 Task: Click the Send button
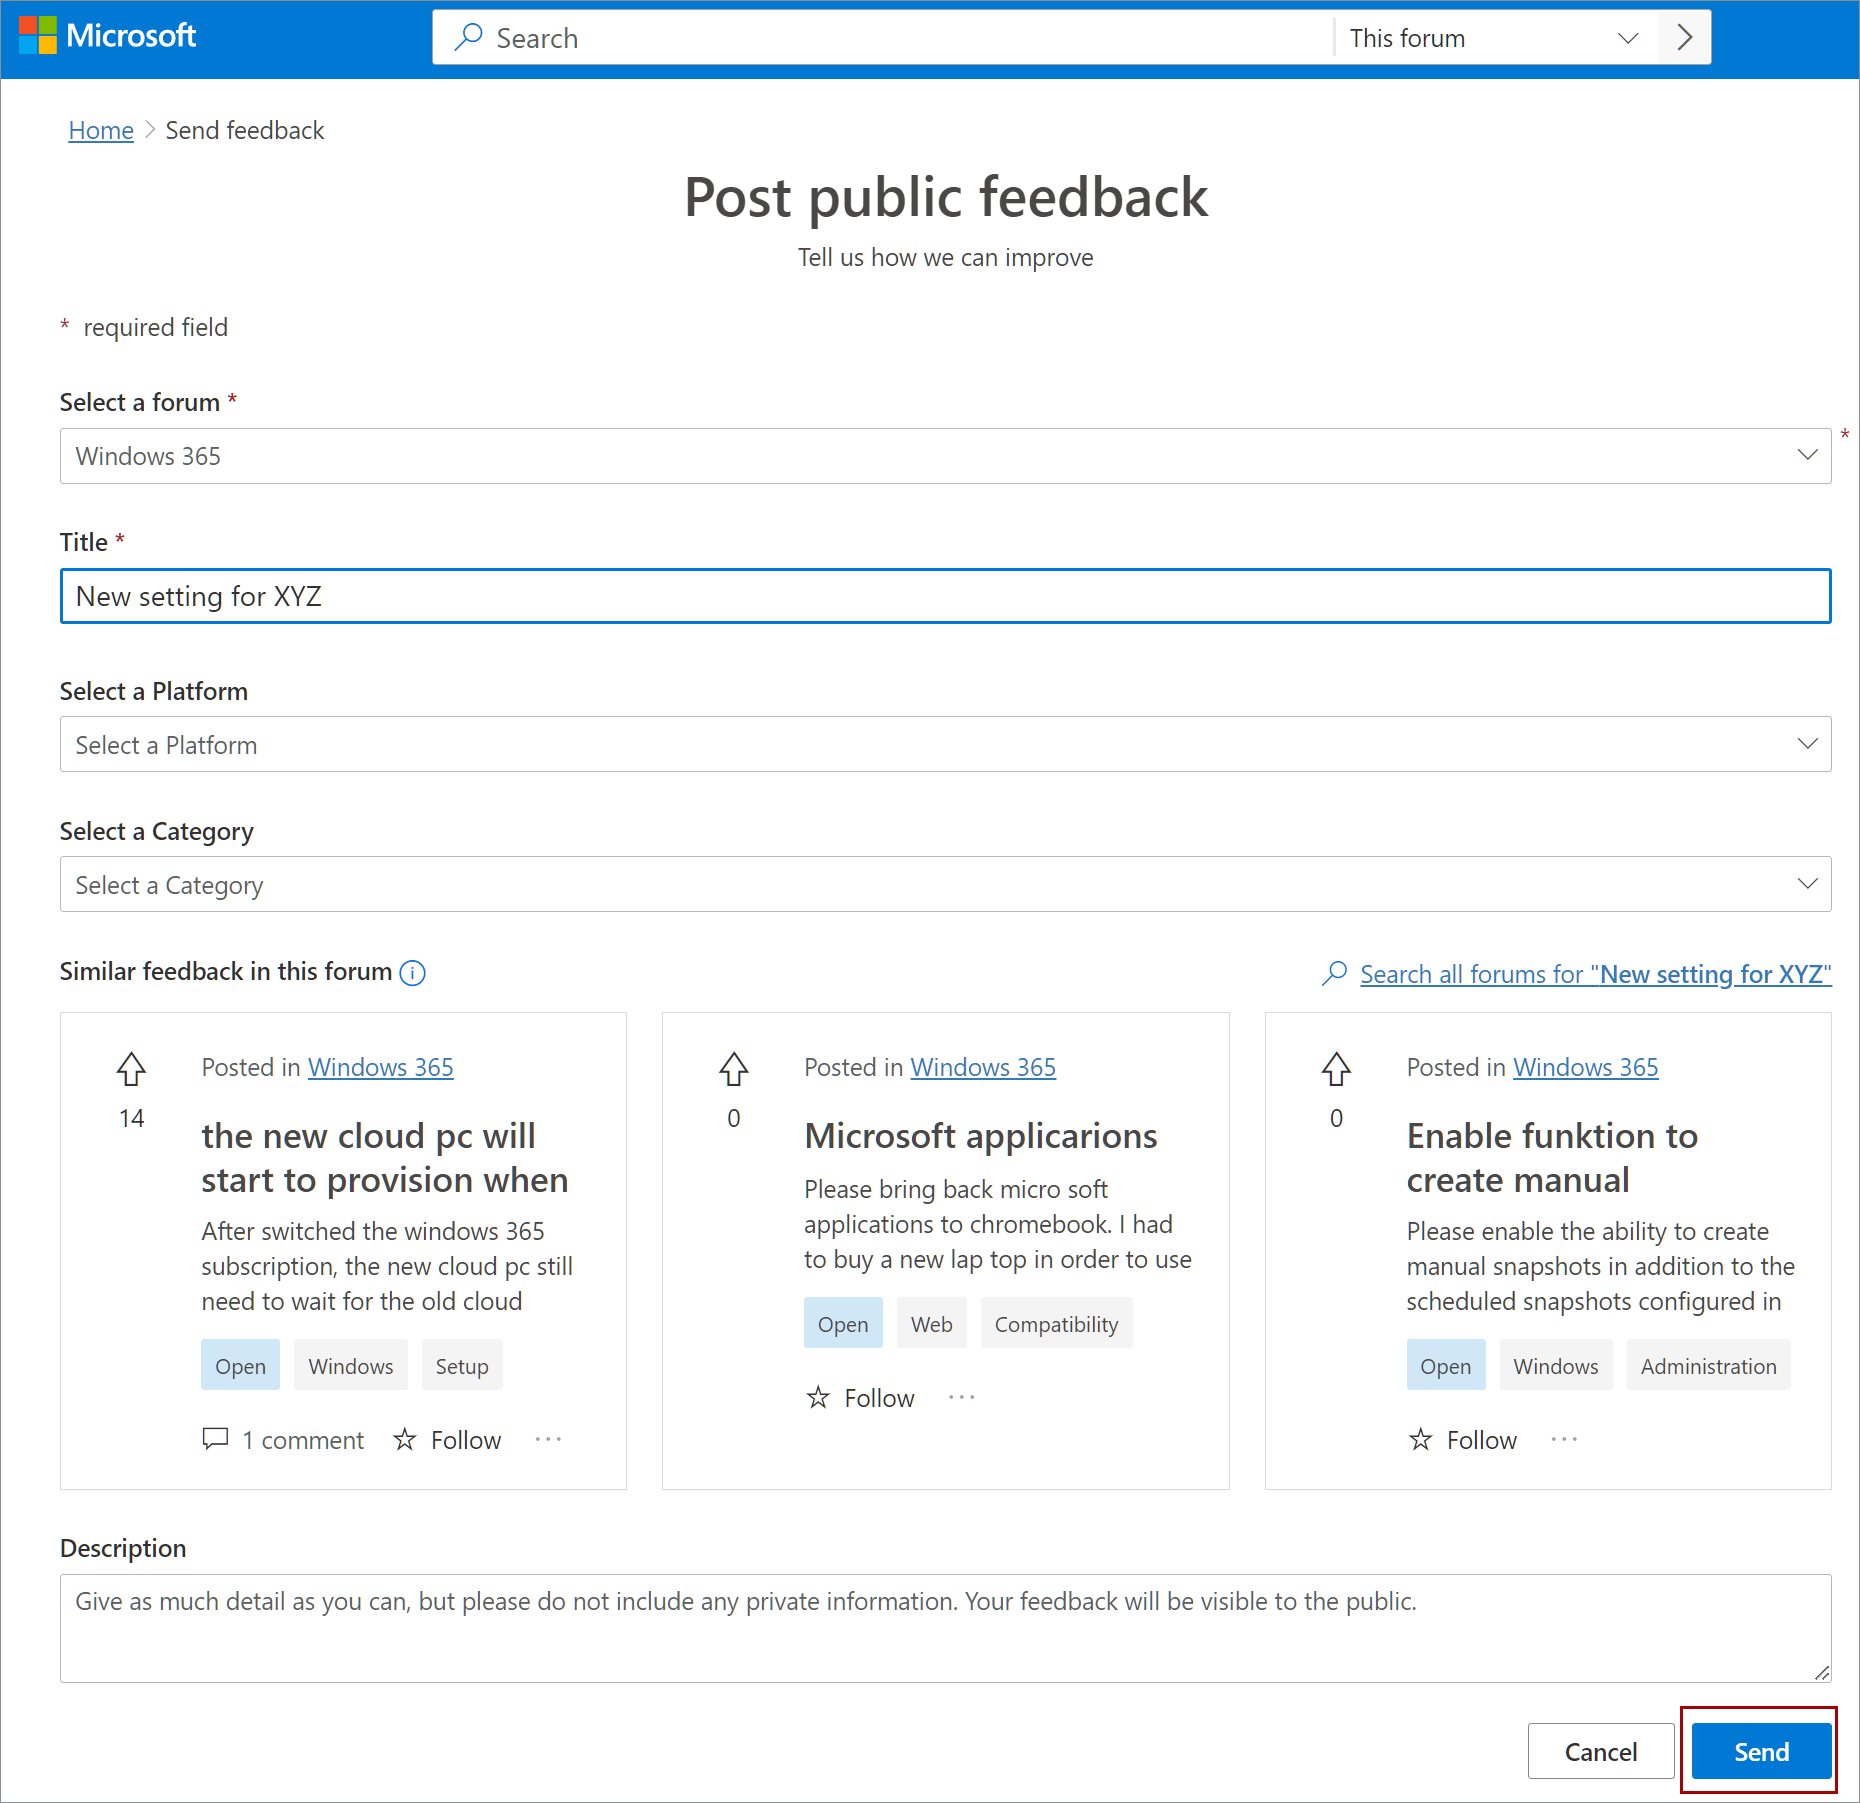[1761, 1751]
